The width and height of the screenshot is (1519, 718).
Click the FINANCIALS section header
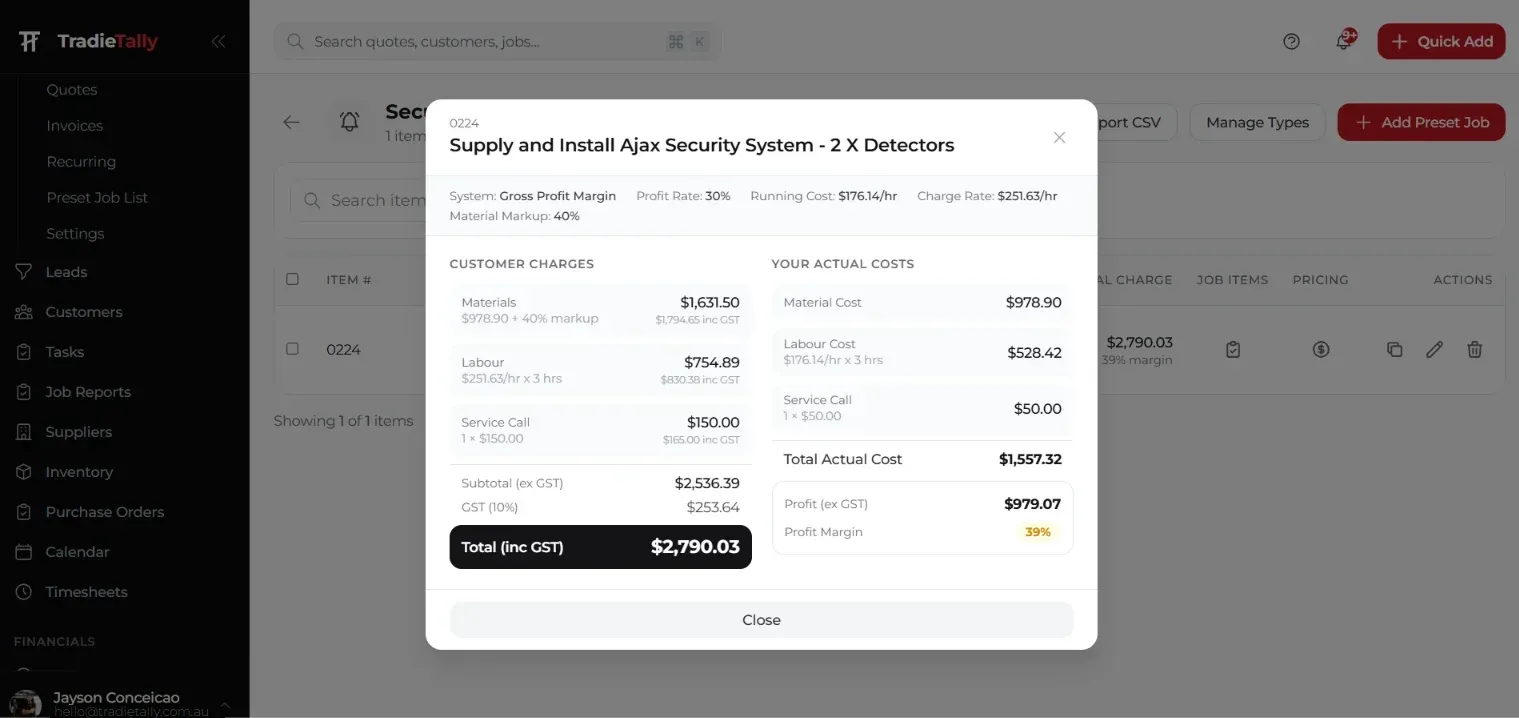pos(55,641)
